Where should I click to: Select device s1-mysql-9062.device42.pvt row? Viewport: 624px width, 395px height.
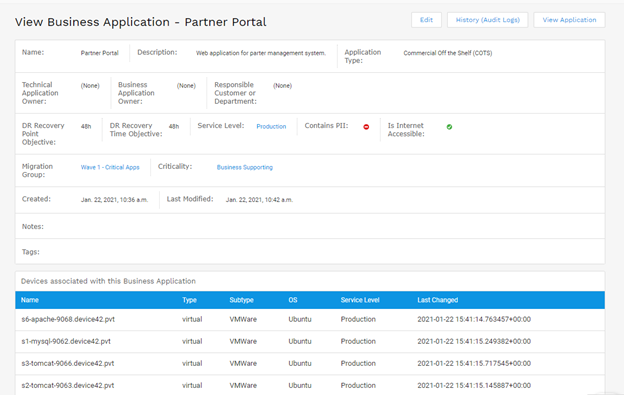coord(310,342)
